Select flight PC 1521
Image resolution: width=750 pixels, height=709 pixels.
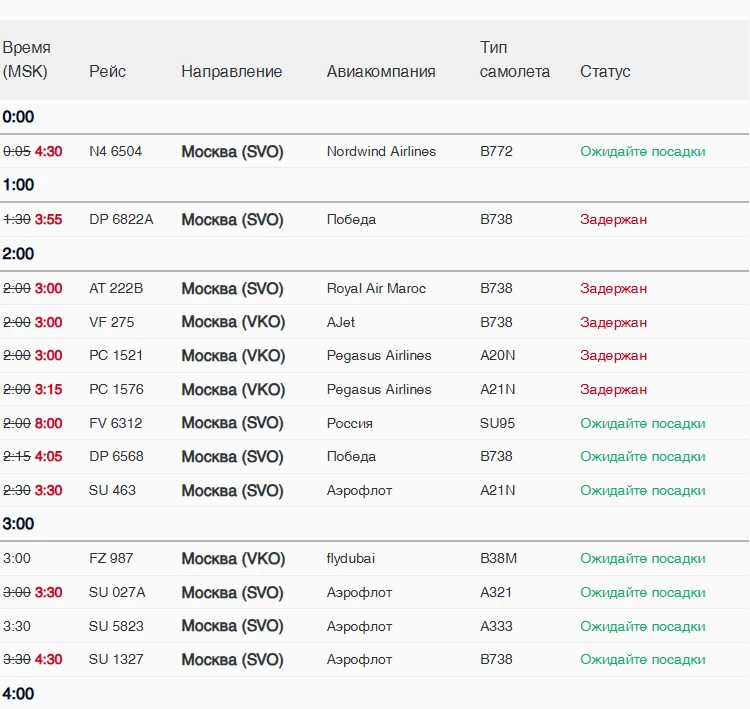[x=116, y=355]
